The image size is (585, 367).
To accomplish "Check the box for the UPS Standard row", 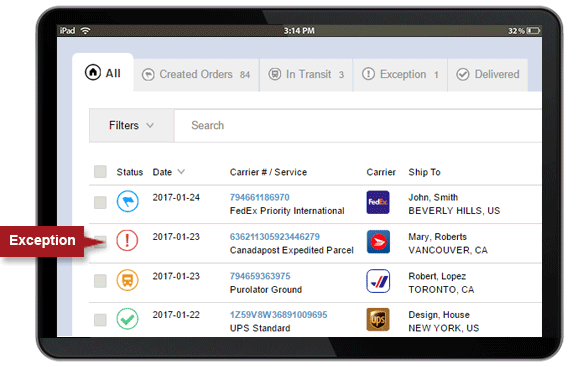I will (x=100, y=320).
